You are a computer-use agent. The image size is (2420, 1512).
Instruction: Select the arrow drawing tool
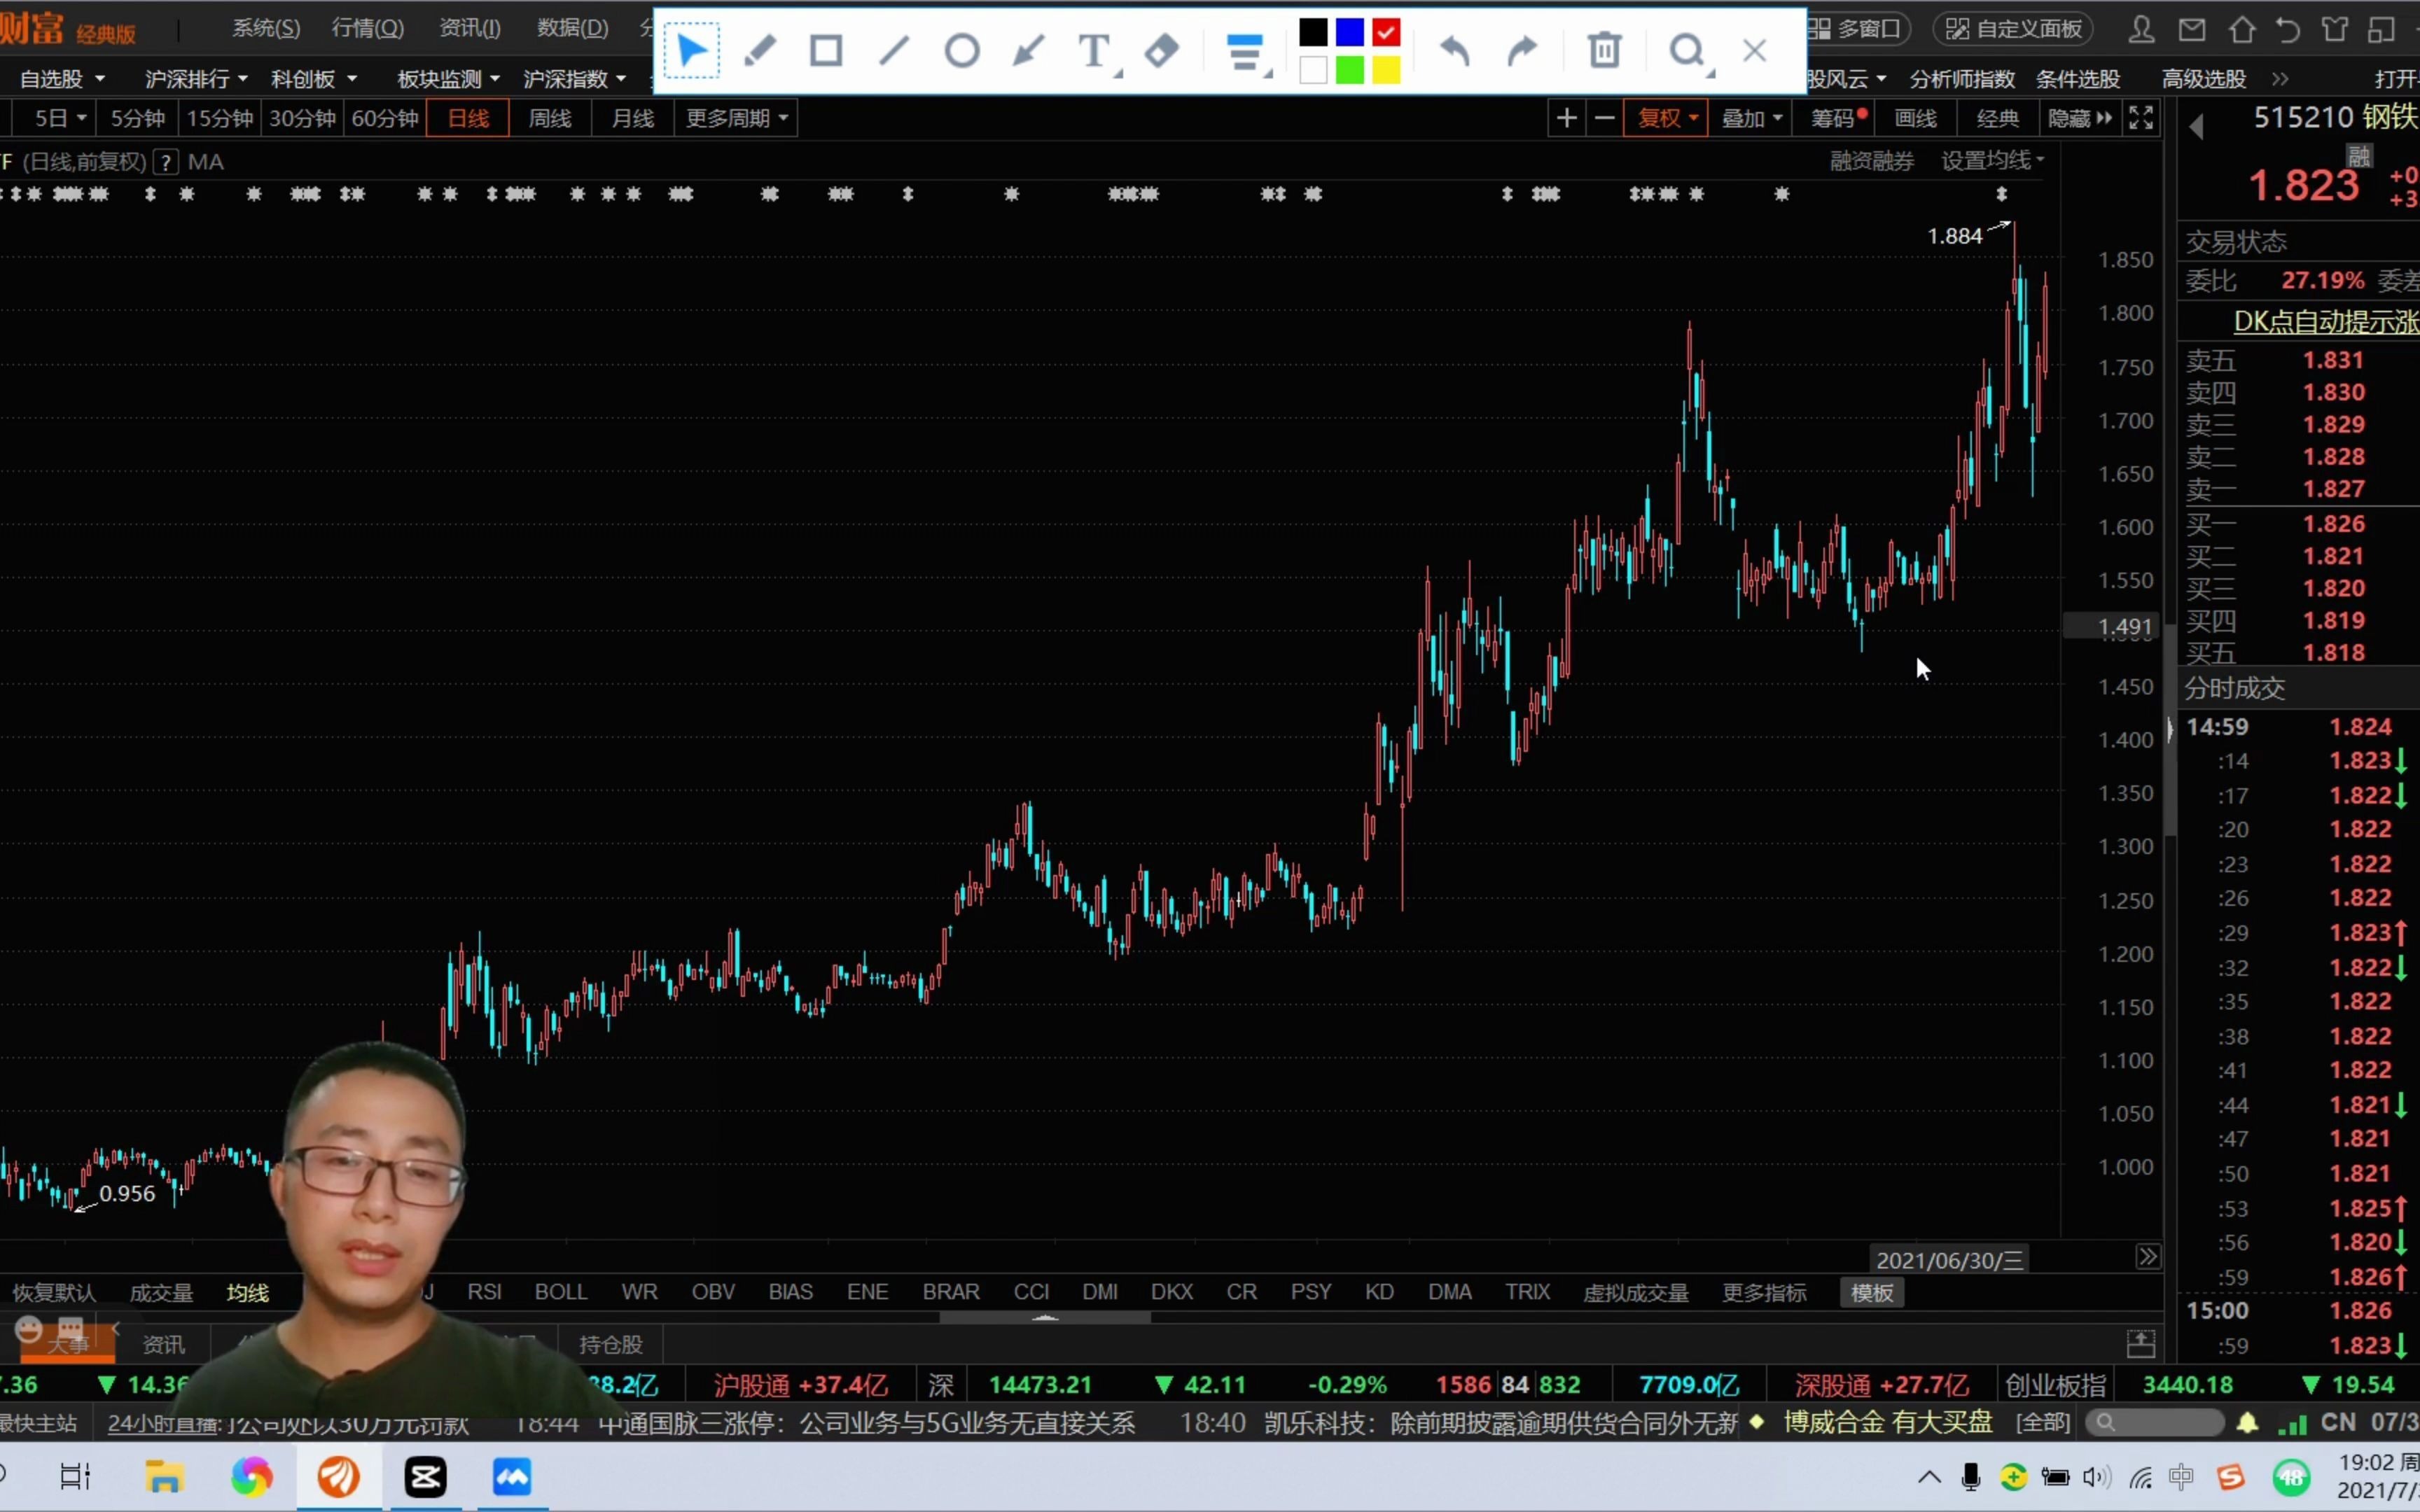(x=1028, y=50)
